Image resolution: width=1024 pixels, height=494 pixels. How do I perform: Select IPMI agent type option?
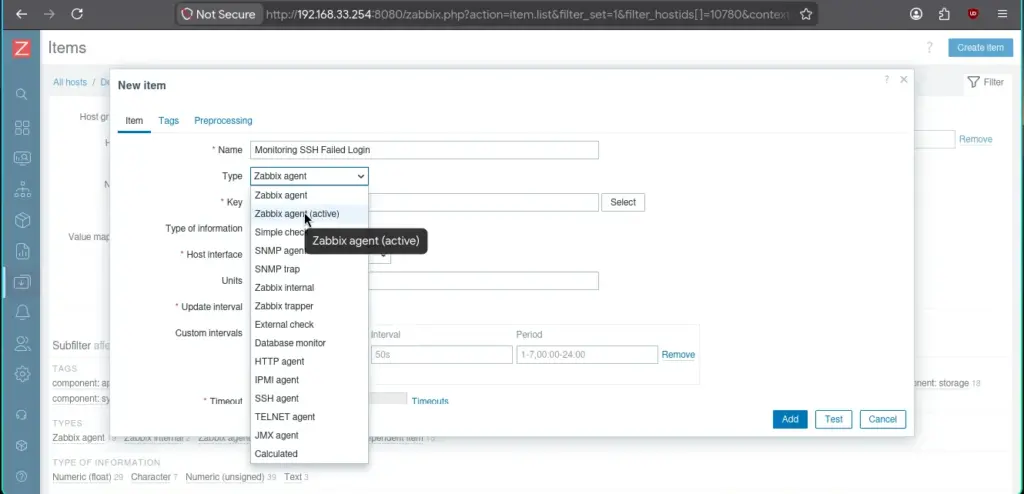(x=309, y=380)
